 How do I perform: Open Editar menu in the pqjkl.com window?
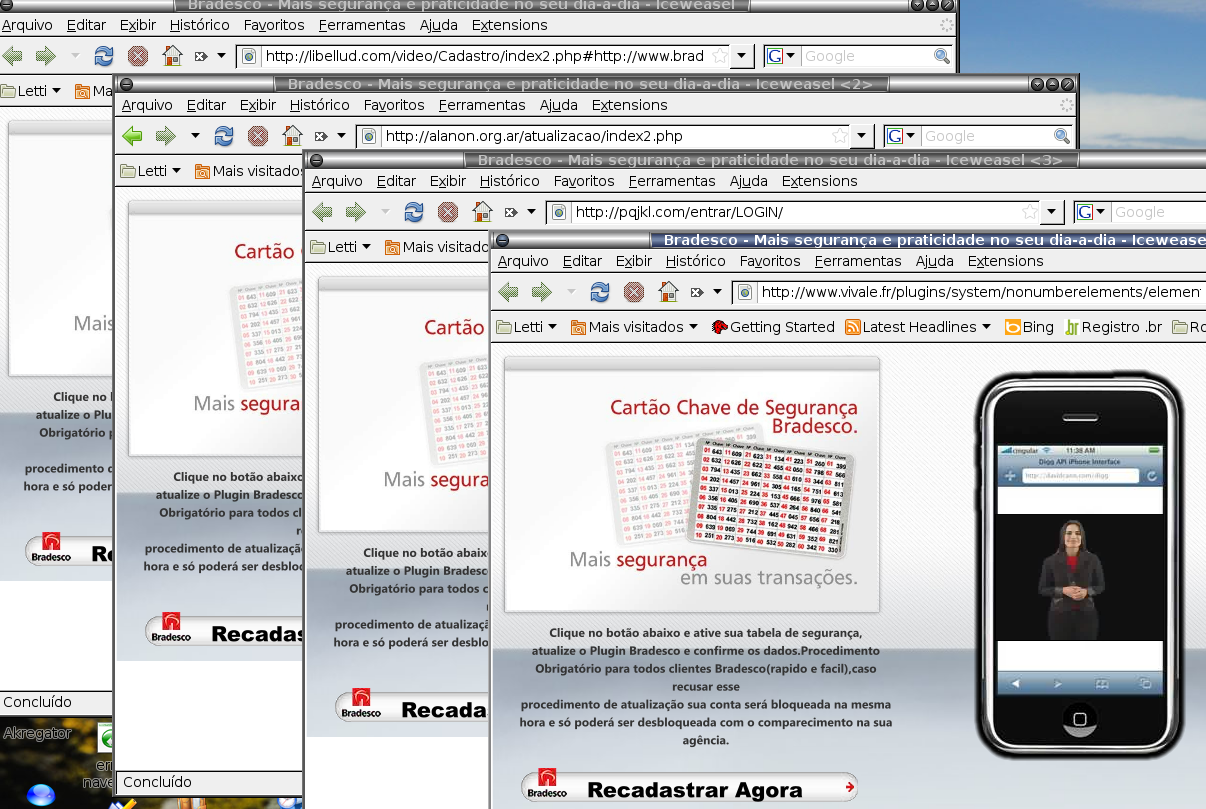[x=396, y=181]
